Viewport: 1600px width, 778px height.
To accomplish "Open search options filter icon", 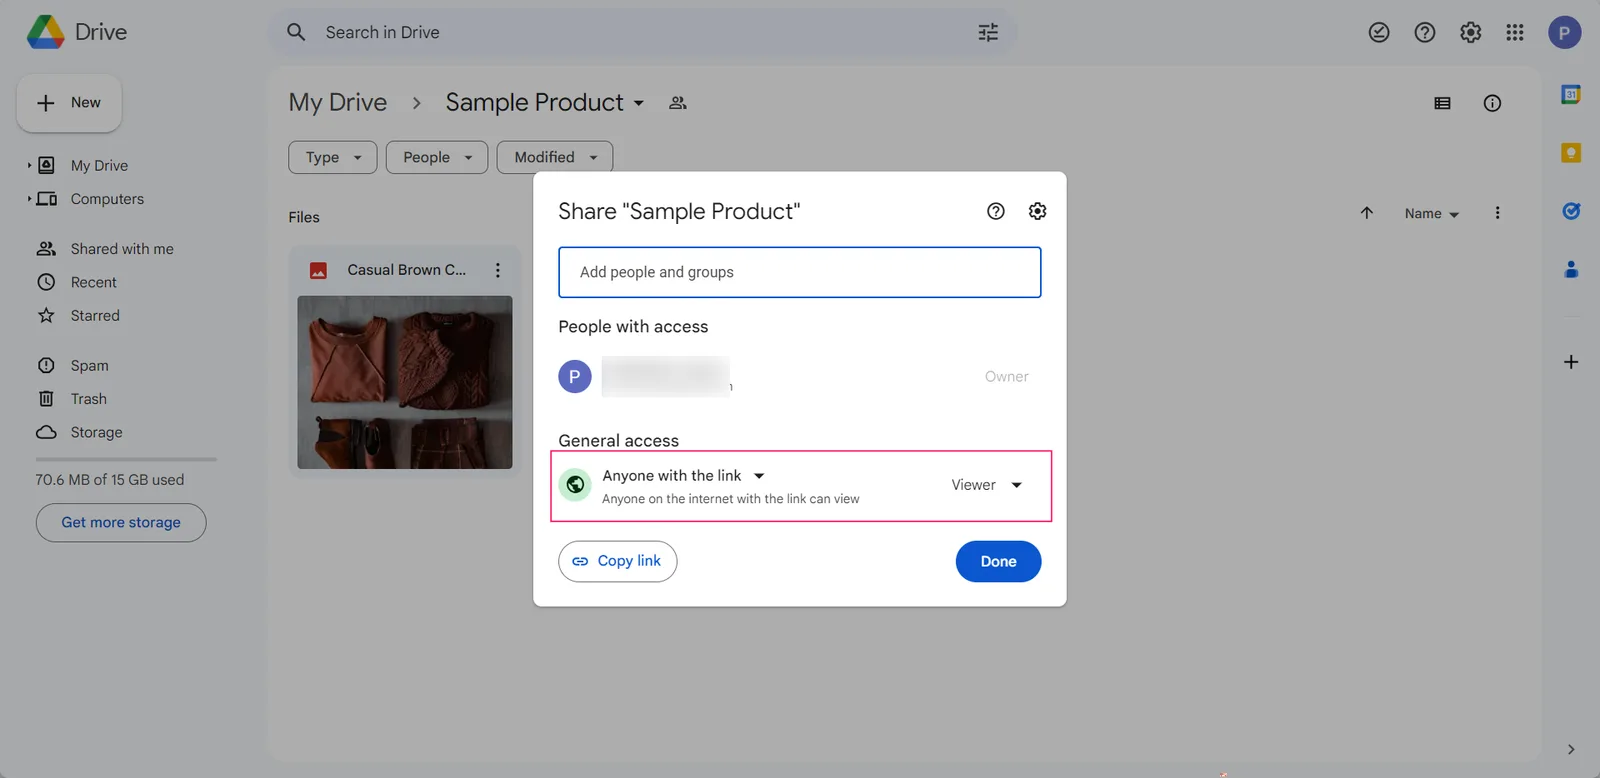I will (x=988, y=32).
